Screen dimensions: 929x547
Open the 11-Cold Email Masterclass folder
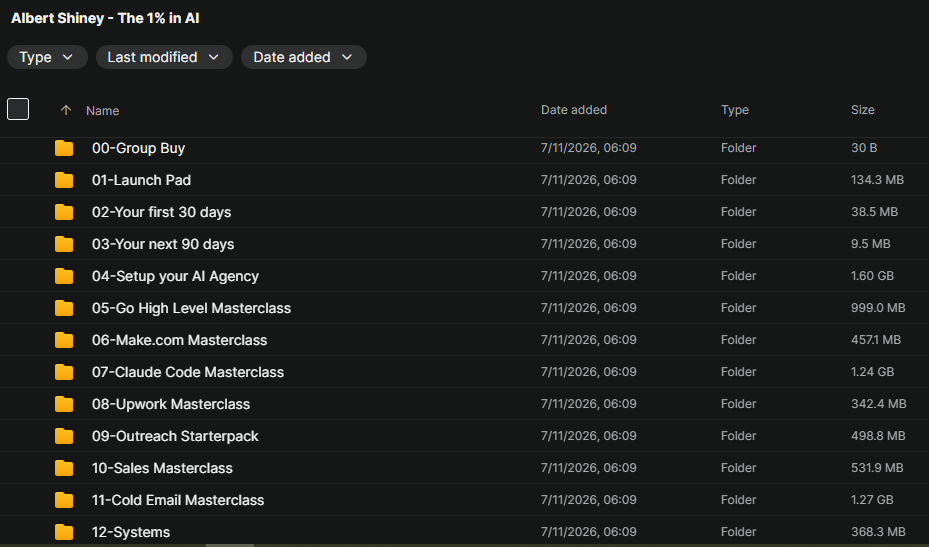coord(178,500)
